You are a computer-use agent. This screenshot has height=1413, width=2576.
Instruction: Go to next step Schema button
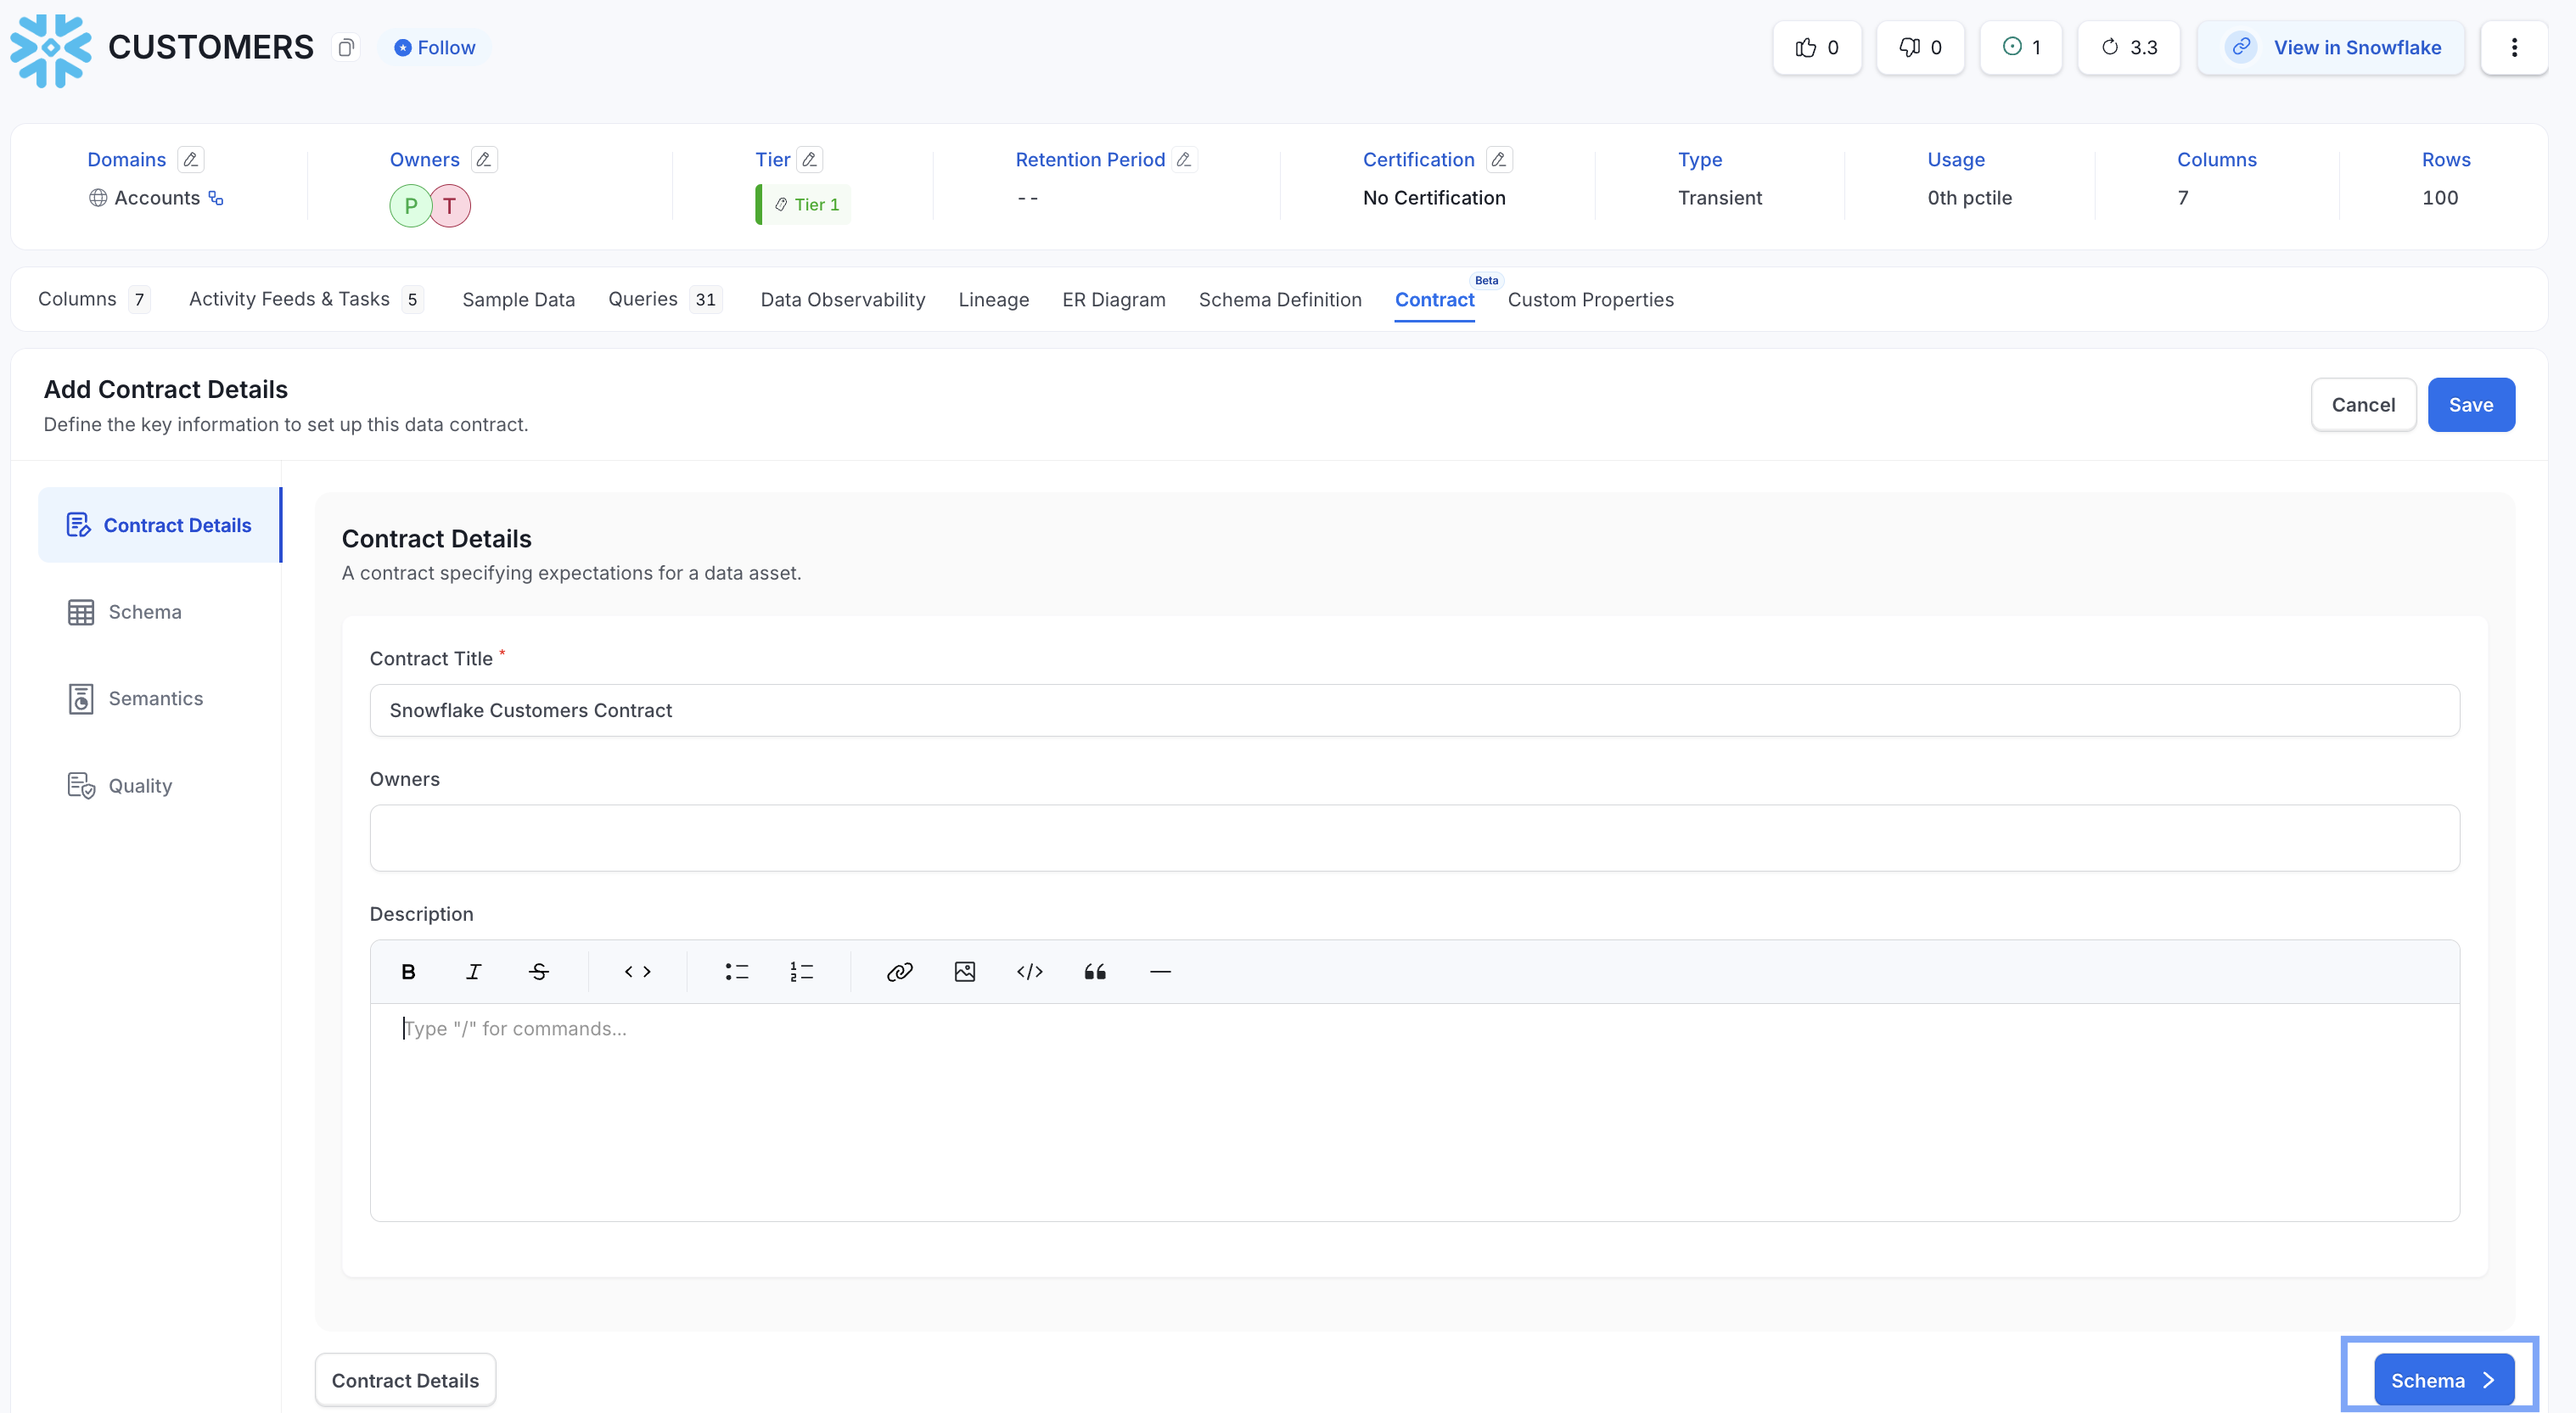click(x=2444, y=1380)
